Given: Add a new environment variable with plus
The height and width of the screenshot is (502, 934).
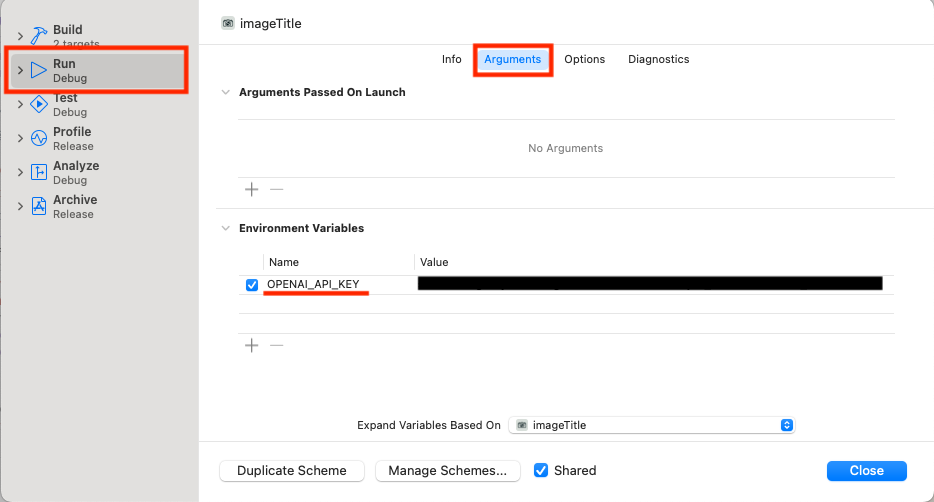Looking at the screenshot, I should (252, 345).
